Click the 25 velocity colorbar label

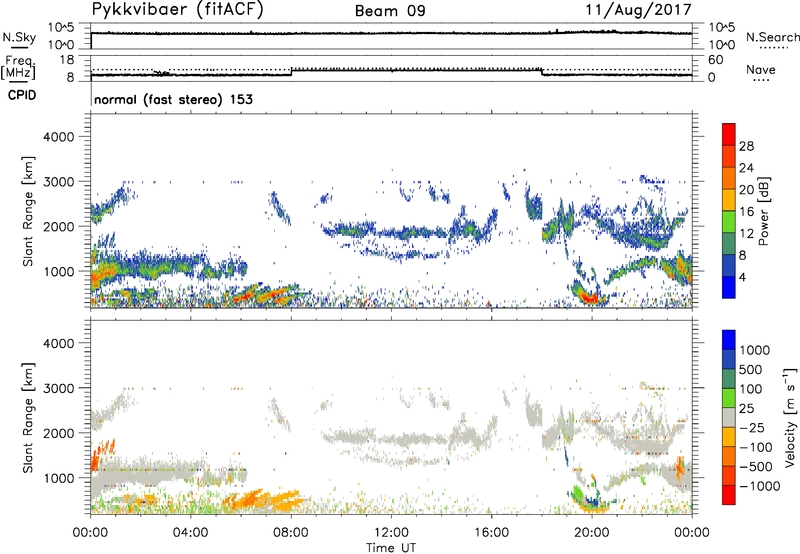(x=746, y=409)
